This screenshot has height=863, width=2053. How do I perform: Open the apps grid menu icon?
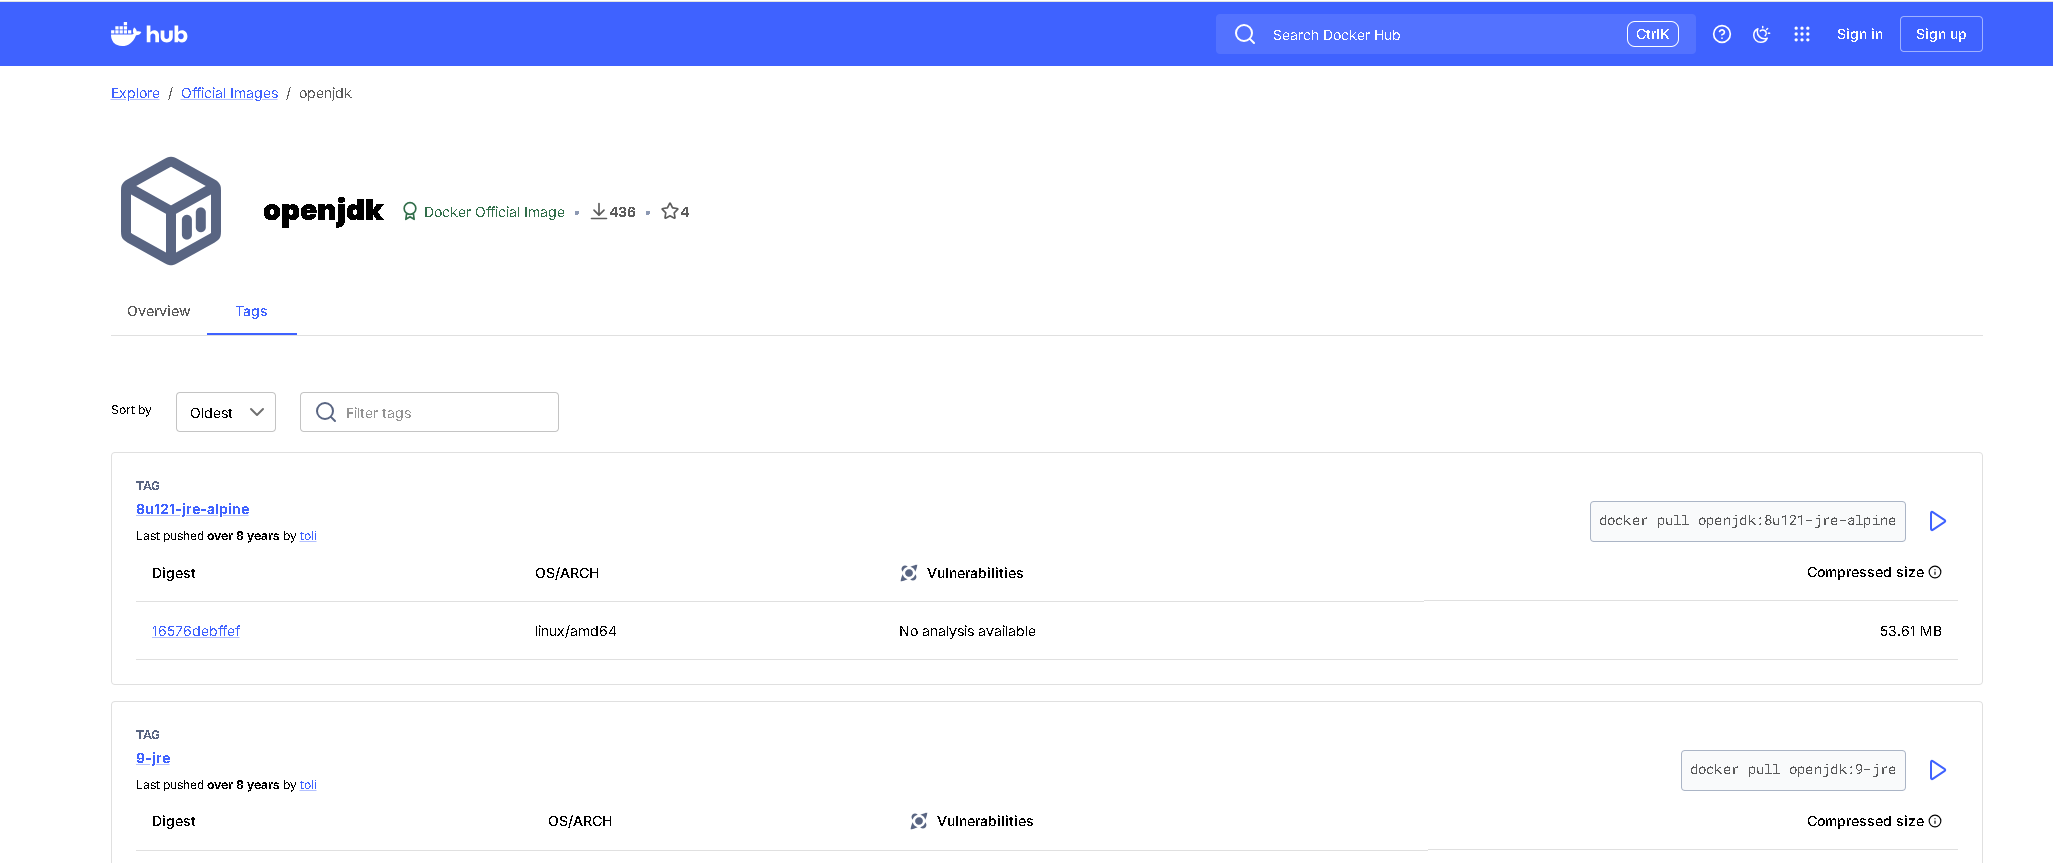1802,34
